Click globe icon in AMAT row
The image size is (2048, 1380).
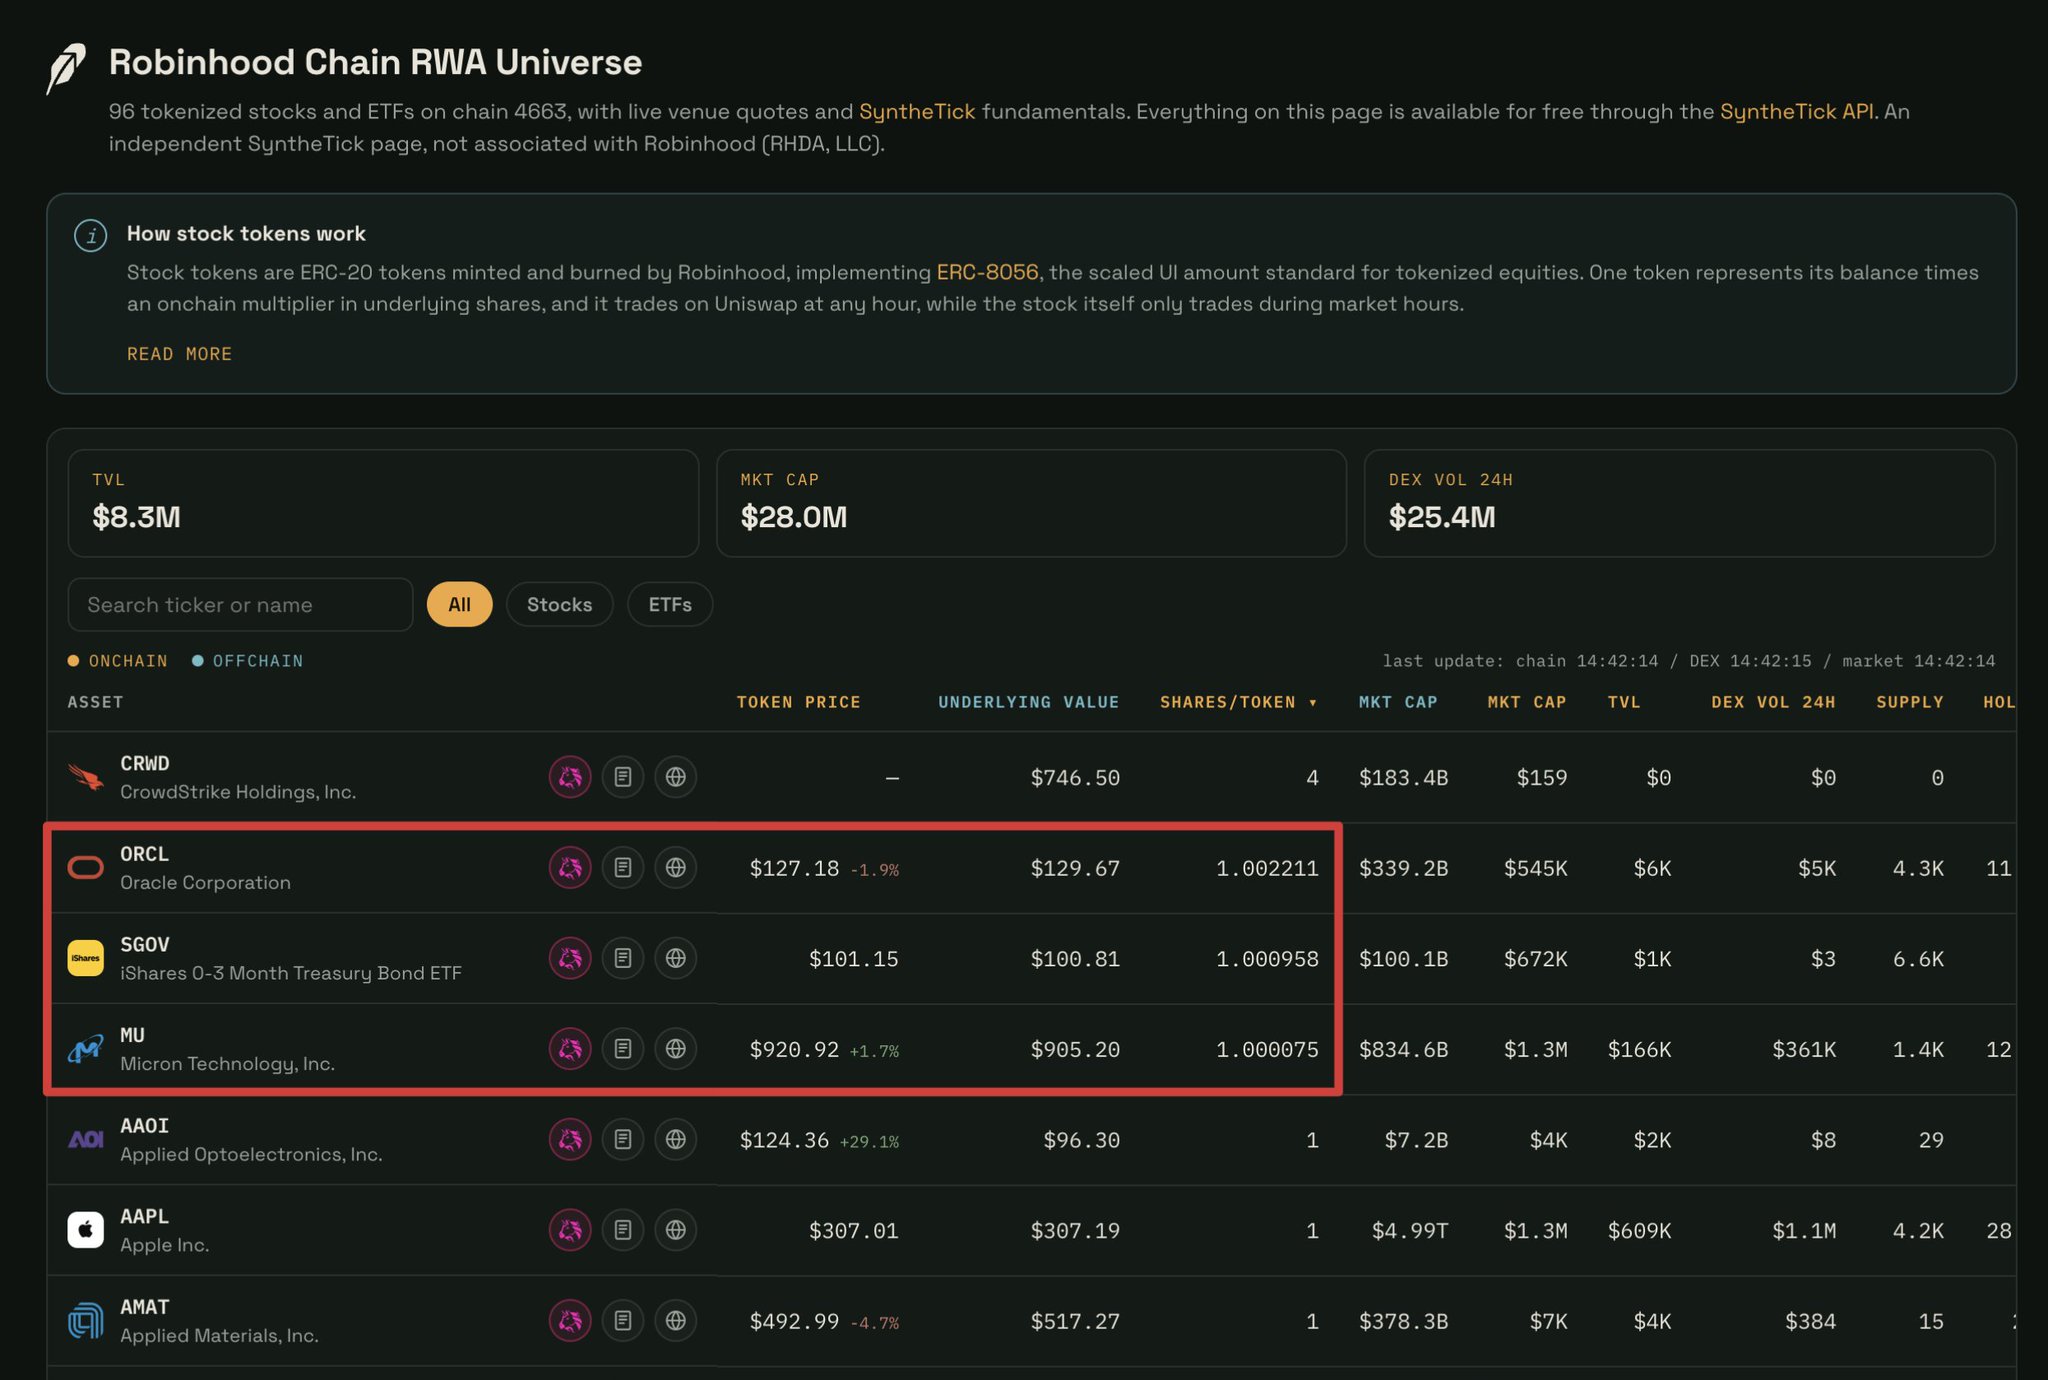point(676,1321)
